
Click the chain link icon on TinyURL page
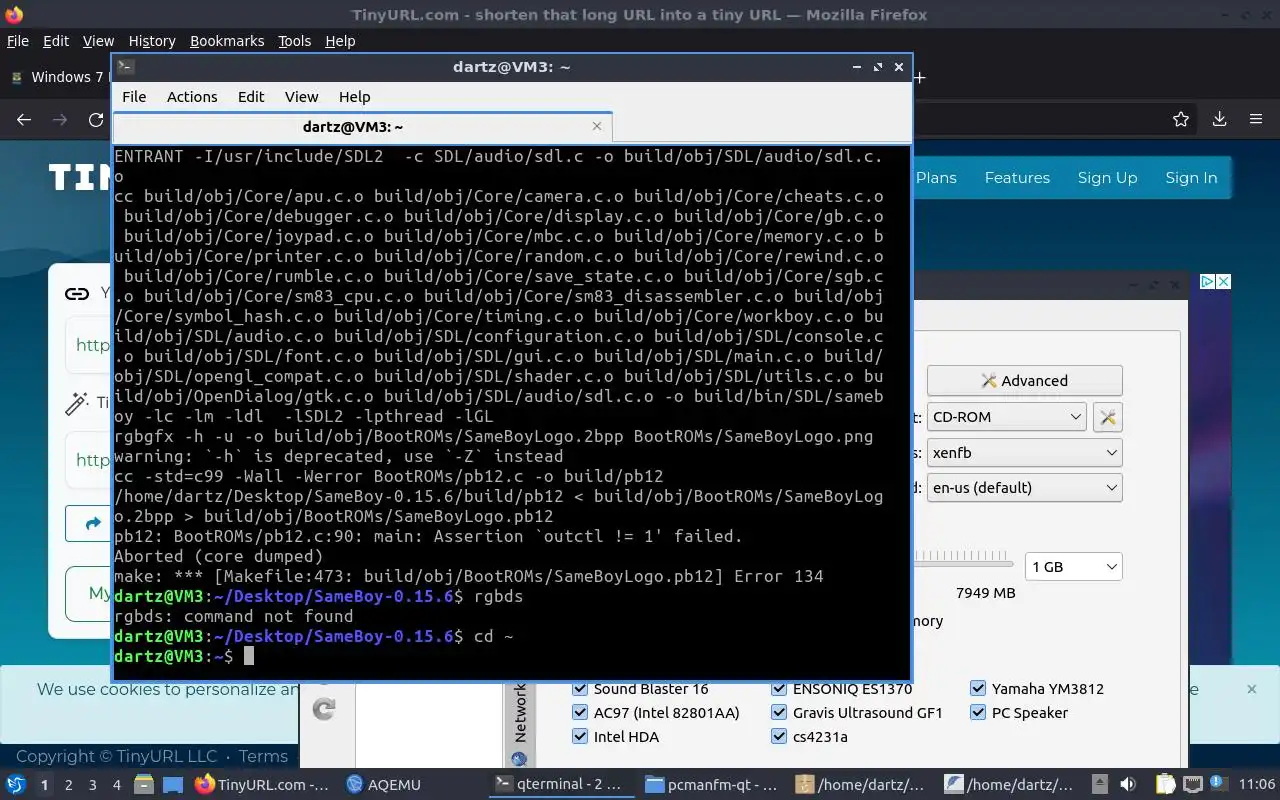[77, 293]
